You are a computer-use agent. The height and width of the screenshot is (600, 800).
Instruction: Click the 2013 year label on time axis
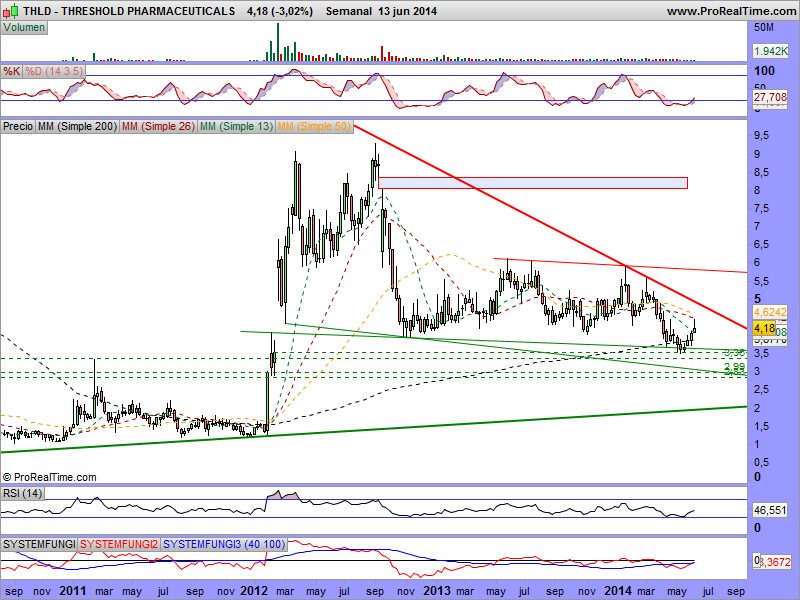tap(437, 591)
